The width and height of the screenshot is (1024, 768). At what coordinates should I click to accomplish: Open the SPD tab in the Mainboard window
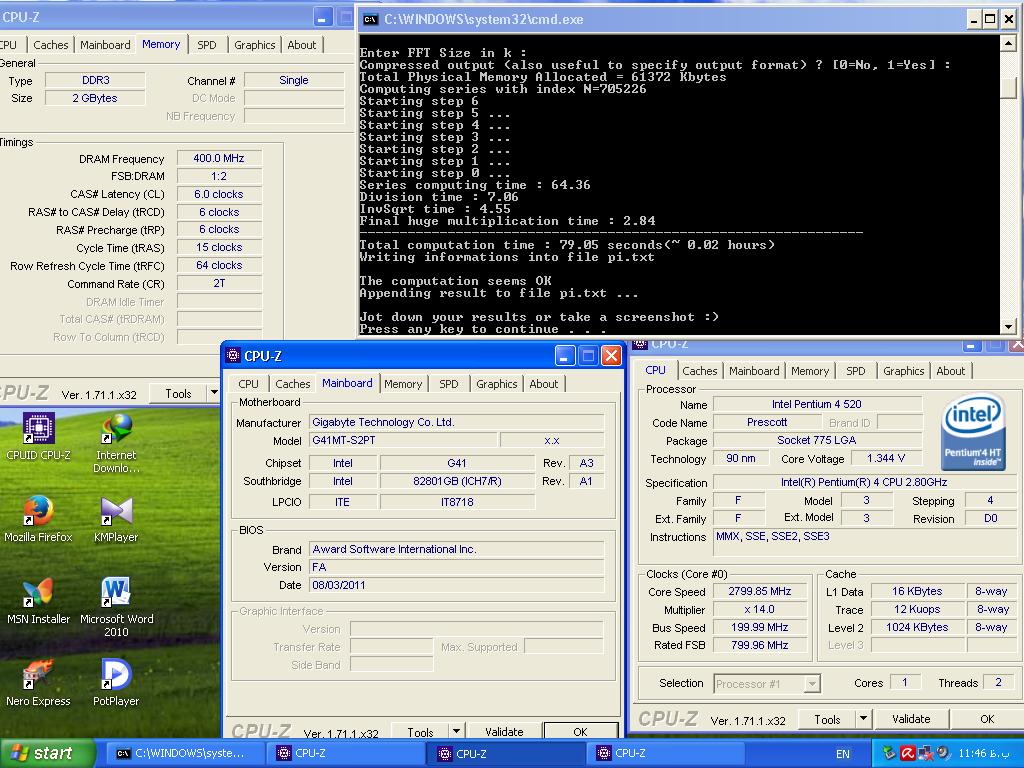coord(449,384)
